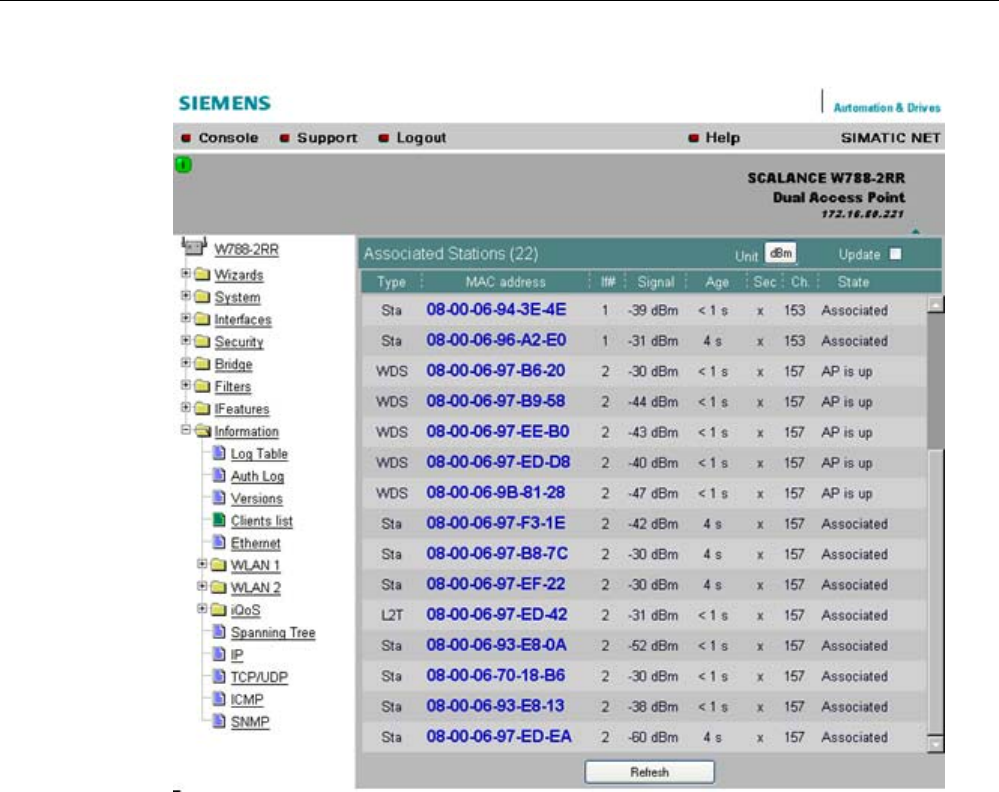Click the W788-2RR device icon
The image size is (999, 792).
point(194,246)
